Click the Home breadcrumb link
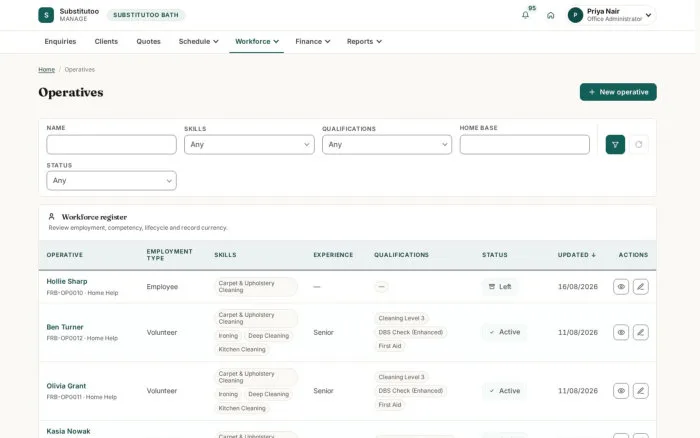Image resolution: width=700 pixels, height=438 pixels. point(46,70)
